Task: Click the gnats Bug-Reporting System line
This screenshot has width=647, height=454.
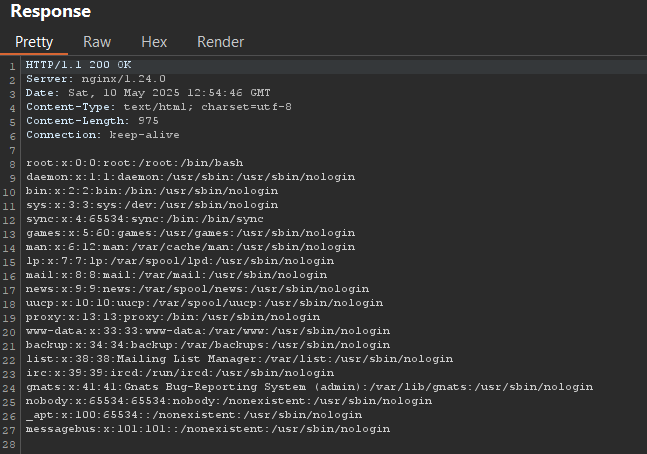Action: click(x=309, y=387)
